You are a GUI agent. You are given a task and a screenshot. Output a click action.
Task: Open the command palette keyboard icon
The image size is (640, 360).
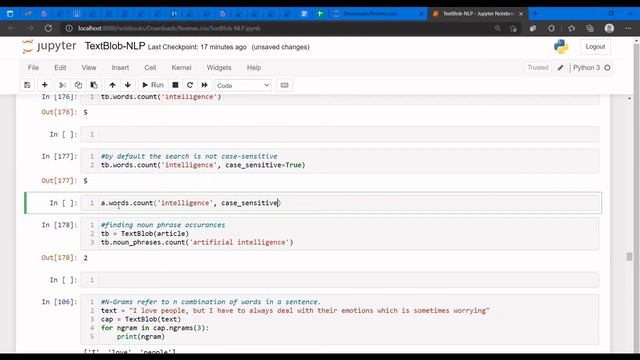click(x=284, y=85)
